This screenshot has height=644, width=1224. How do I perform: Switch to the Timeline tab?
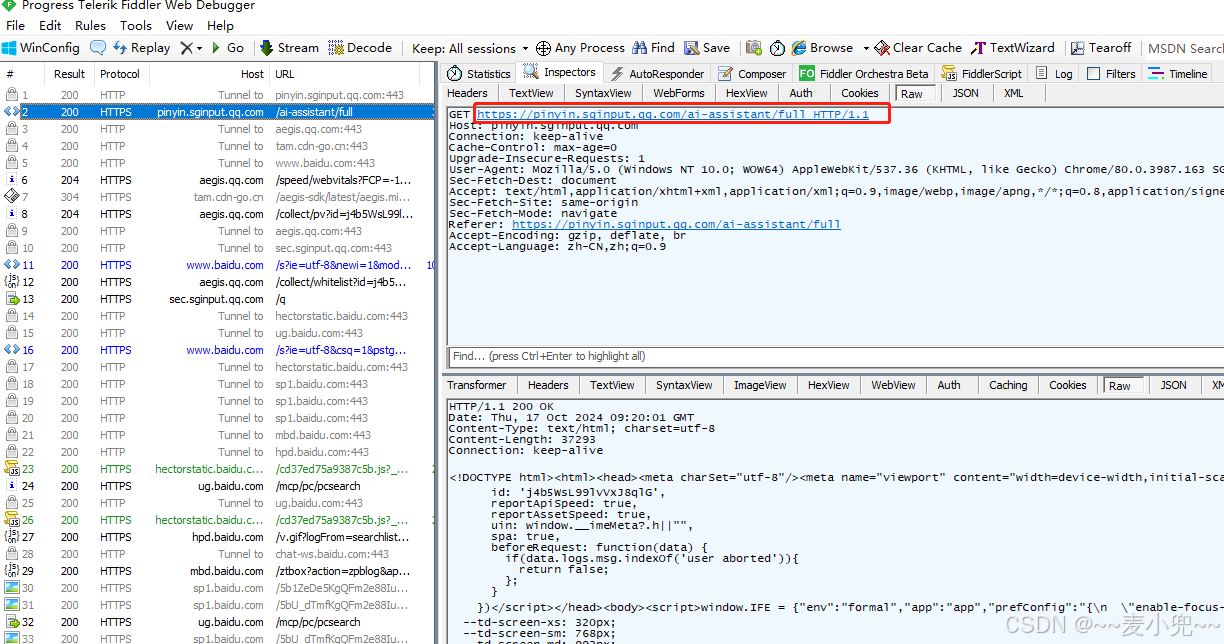pos(1178,73)
